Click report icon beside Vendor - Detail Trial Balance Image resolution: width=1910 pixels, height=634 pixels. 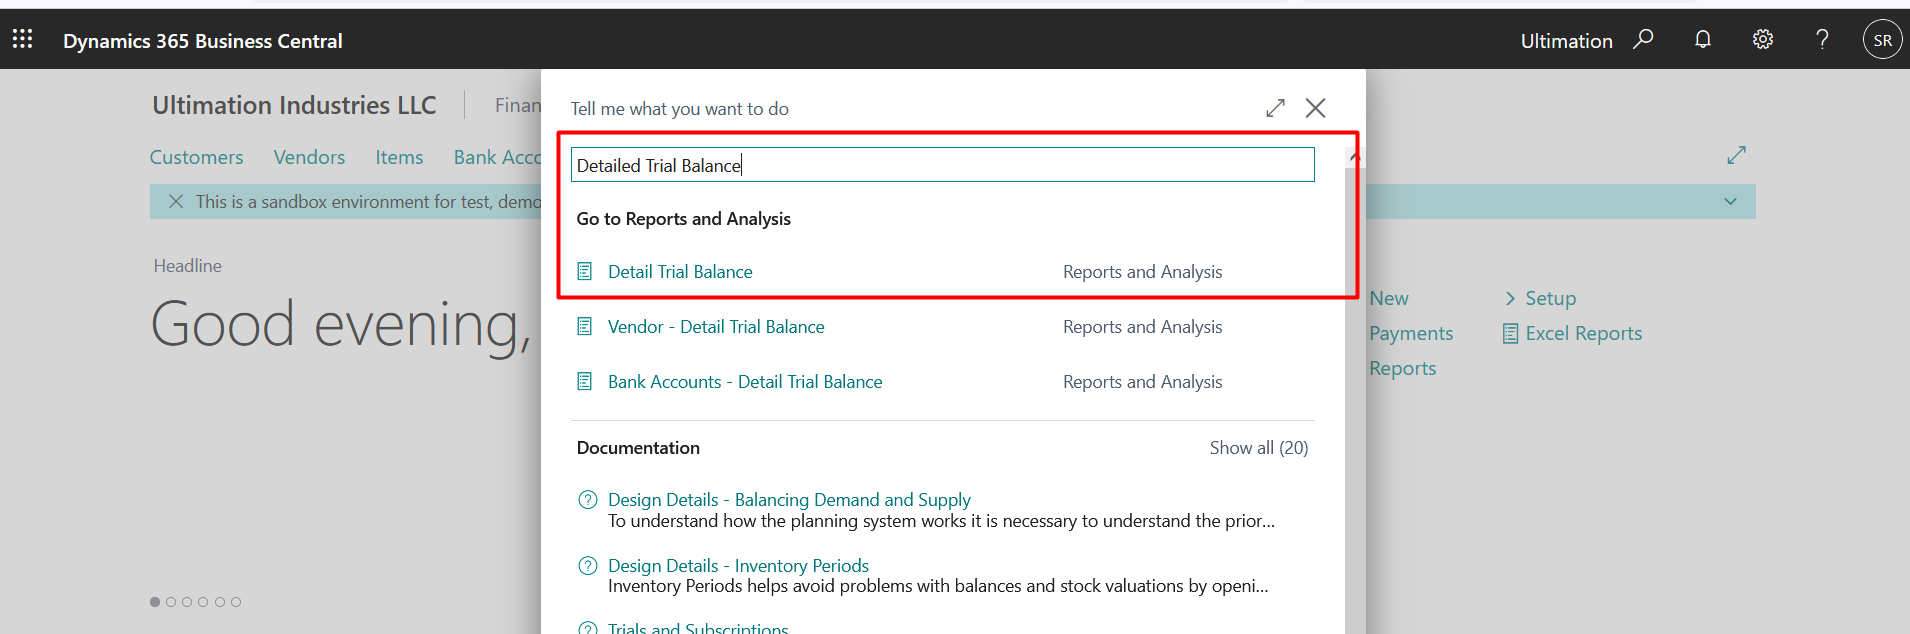pos(585,326)
